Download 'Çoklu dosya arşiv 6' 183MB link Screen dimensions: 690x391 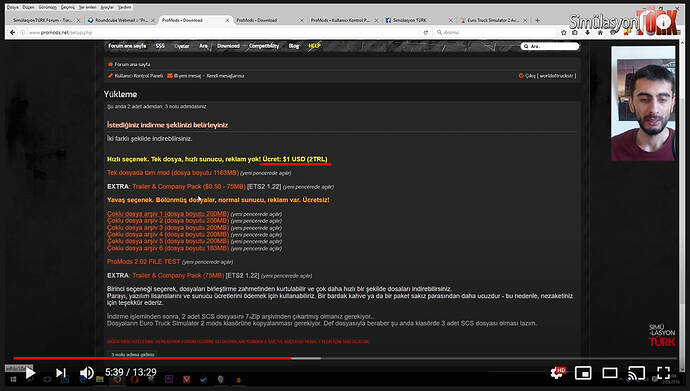click(x=168, y=248)
